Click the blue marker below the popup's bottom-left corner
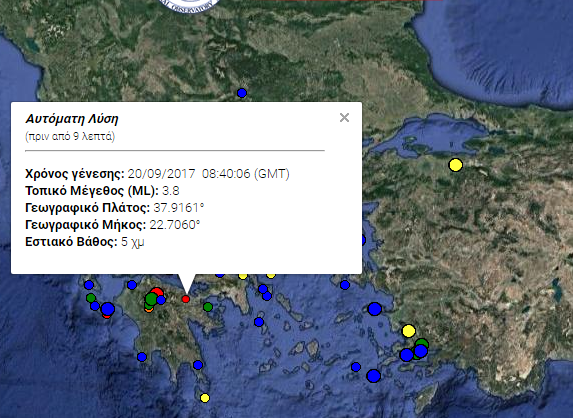This screenshot has width=573, height=418. pos(89,285)
